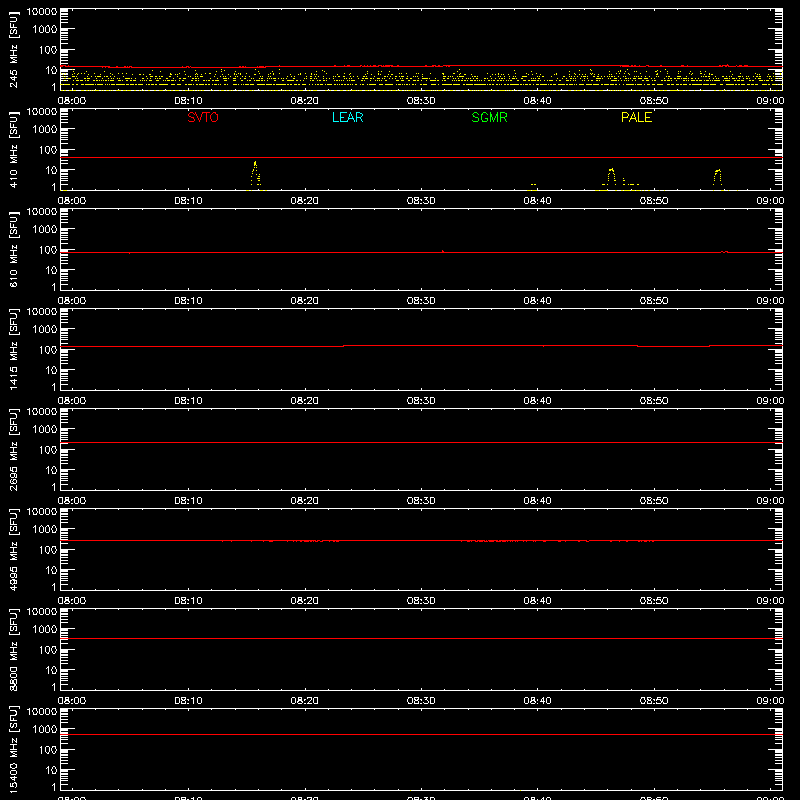Click 08:30 tick label under 245 MHz plot
The width and height of the screenshot is (800, 800).
pos(421,101)
